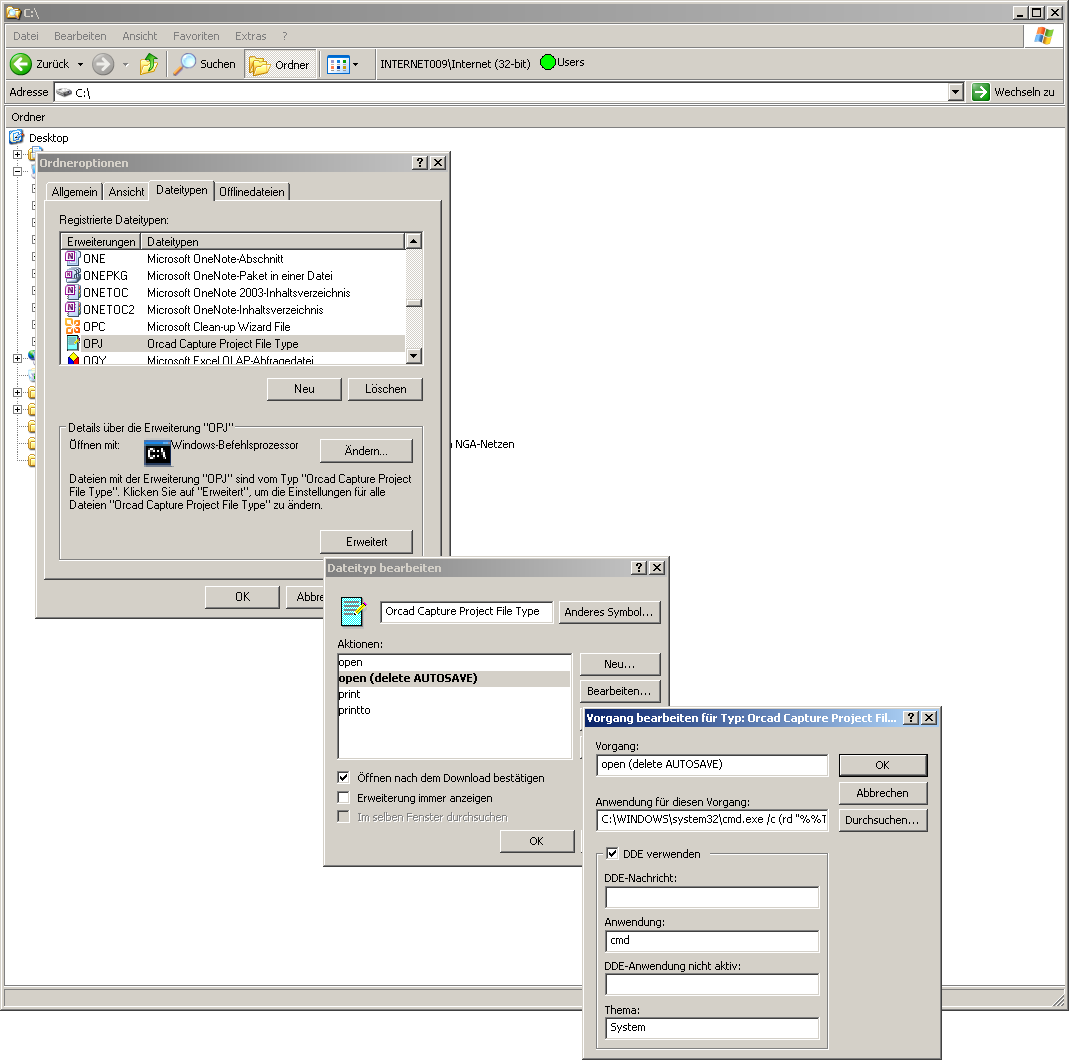Click Durchsuchen... button
The height and width of the screenshot is (1060, 1069).
[x=882, y=820]
